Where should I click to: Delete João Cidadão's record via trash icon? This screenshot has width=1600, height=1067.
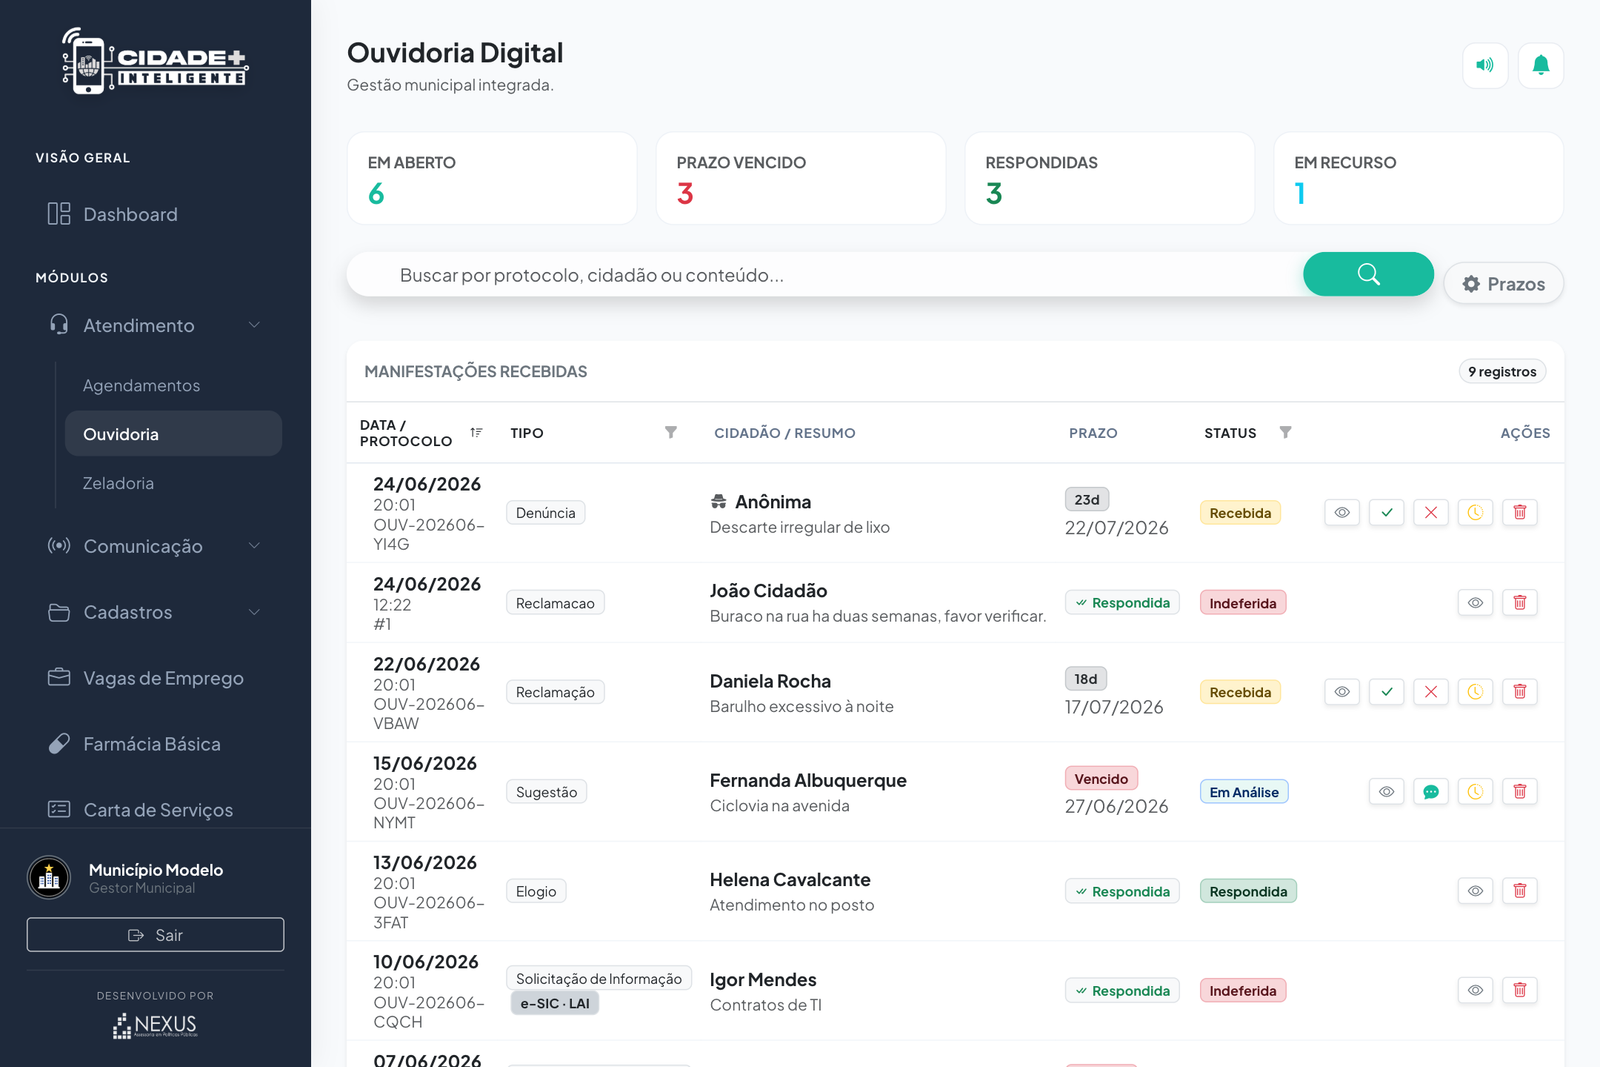pos(1520,602)
